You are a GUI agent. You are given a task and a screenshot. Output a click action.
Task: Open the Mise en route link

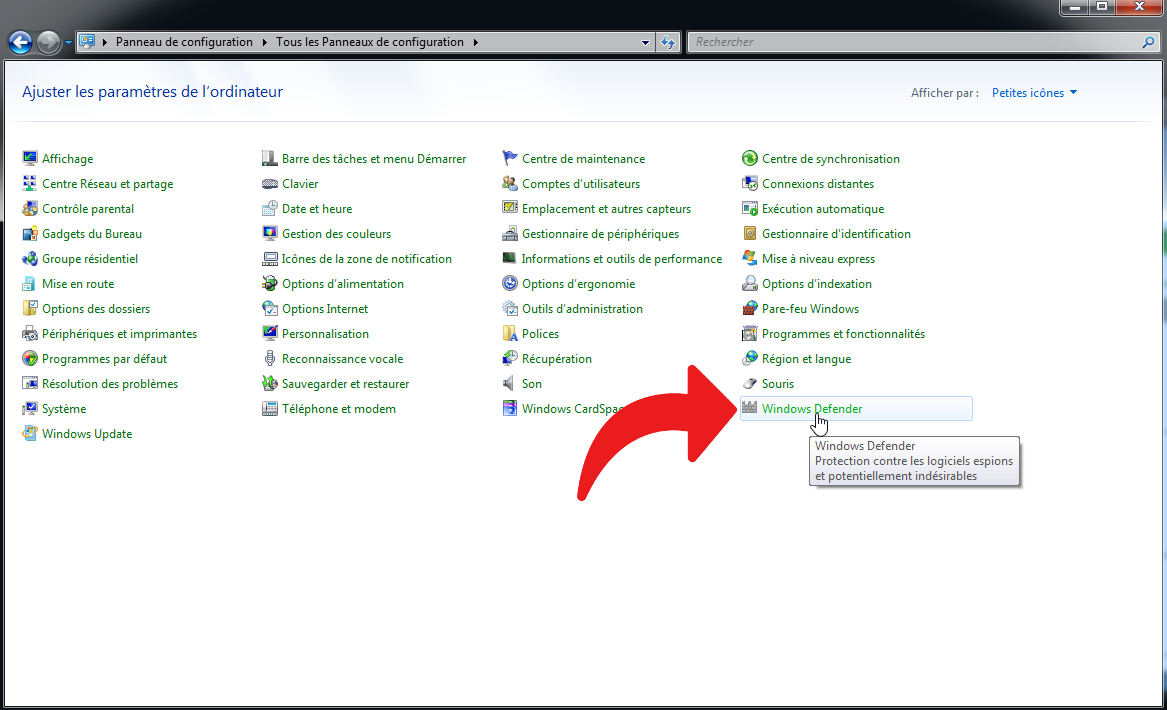coord(78,284)
